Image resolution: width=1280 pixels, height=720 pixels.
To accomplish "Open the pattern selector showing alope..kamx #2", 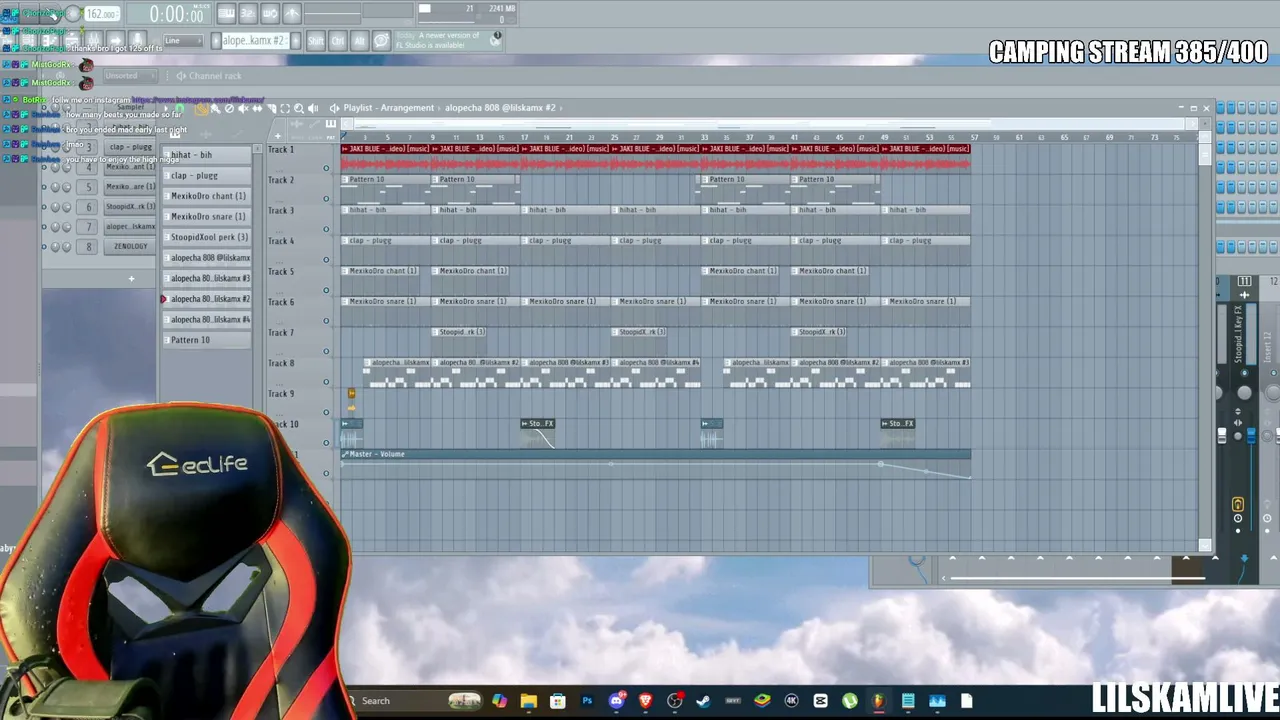I will pos(254,40).
